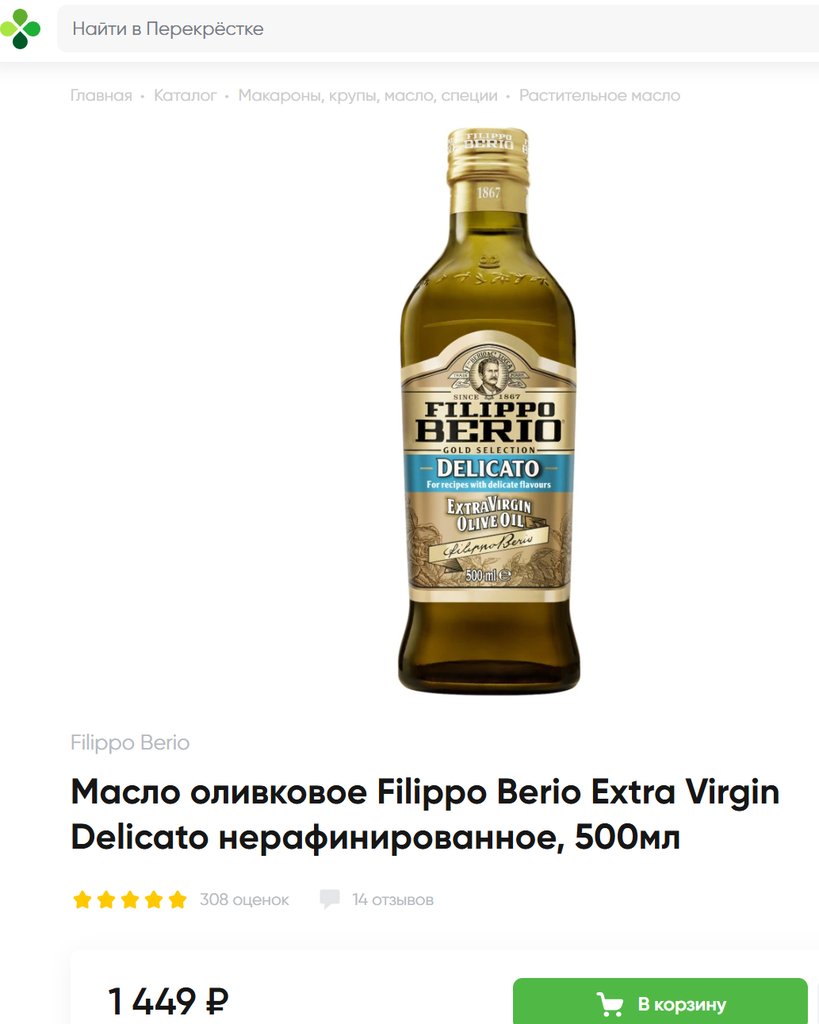The width and height of the screenshot is (819, 1024).
Task: Open the Filippo Berio bottle product image
Action: pyautogui.click(x=489, y=411)
